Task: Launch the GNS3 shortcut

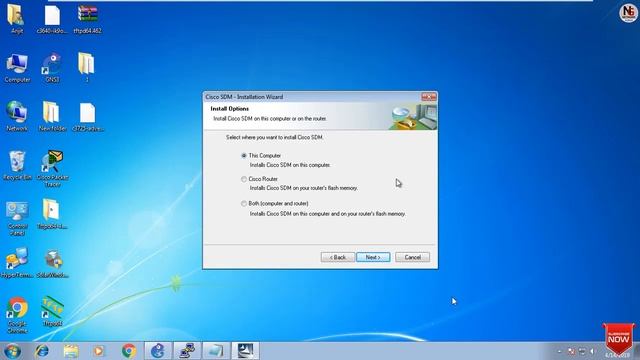Action: tap(52, 68)
